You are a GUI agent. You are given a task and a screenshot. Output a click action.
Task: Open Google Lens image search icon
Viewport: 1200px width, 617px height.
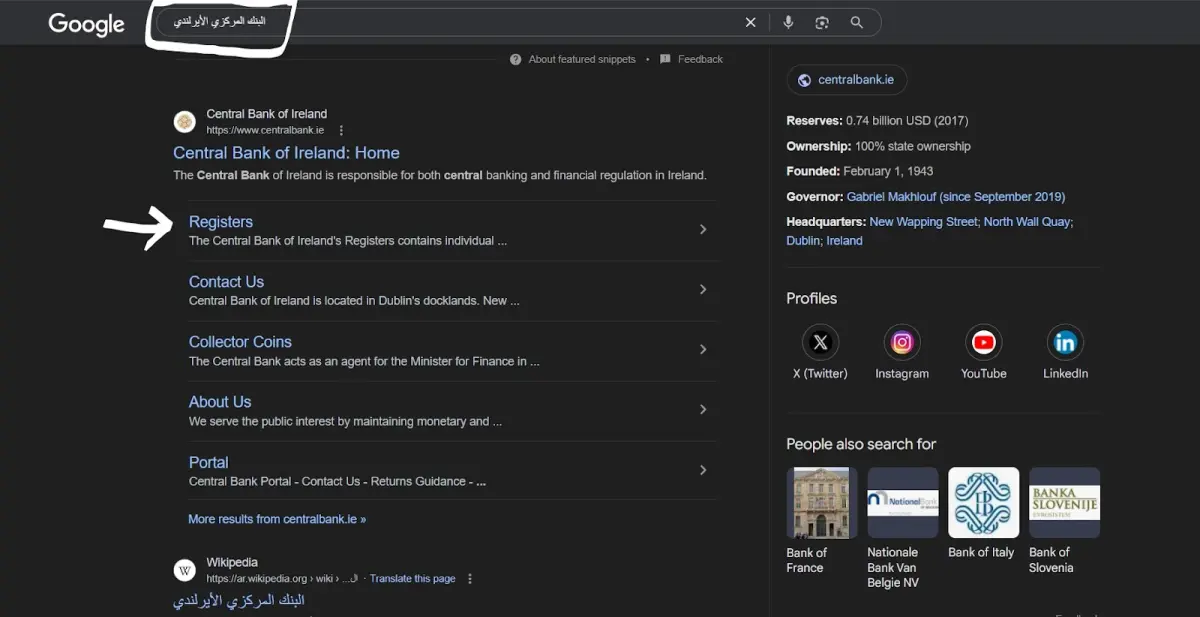coord(822,22)
